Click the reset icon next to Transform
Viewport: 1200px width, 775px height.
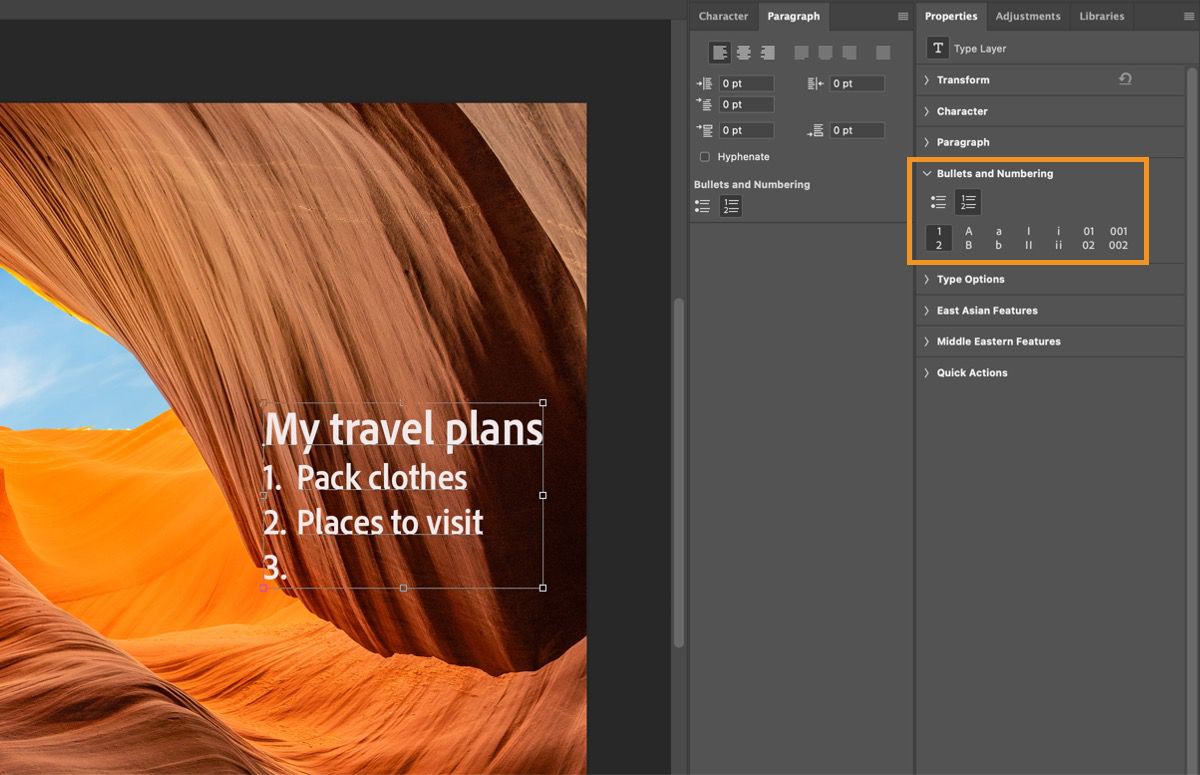pos(1125,79)
